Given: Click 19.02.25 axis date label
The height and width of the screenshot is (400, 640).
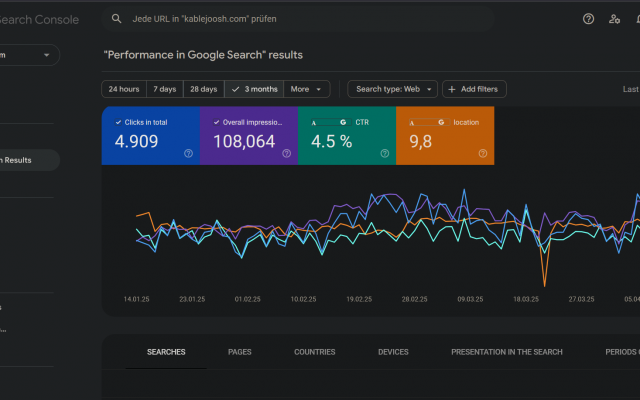Looking at the screenshot, I should (359, 299).
